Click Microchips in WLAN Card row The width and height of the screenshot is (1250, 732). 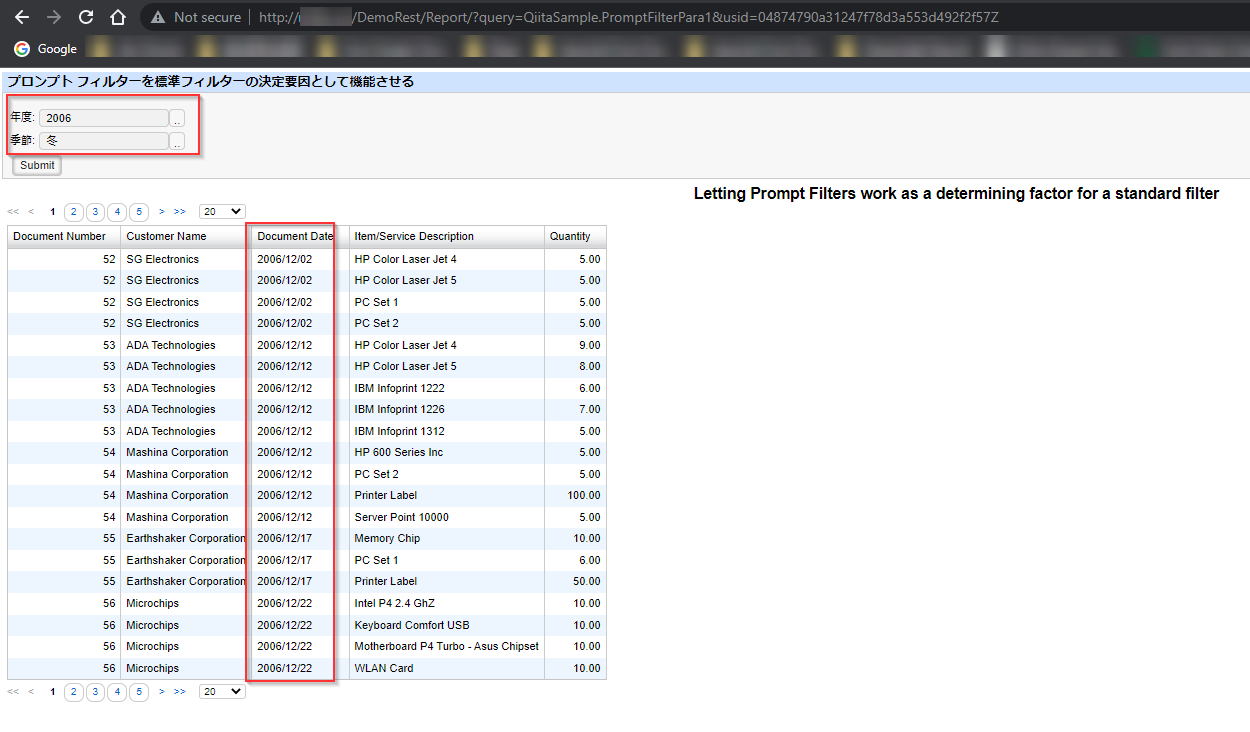185,668
